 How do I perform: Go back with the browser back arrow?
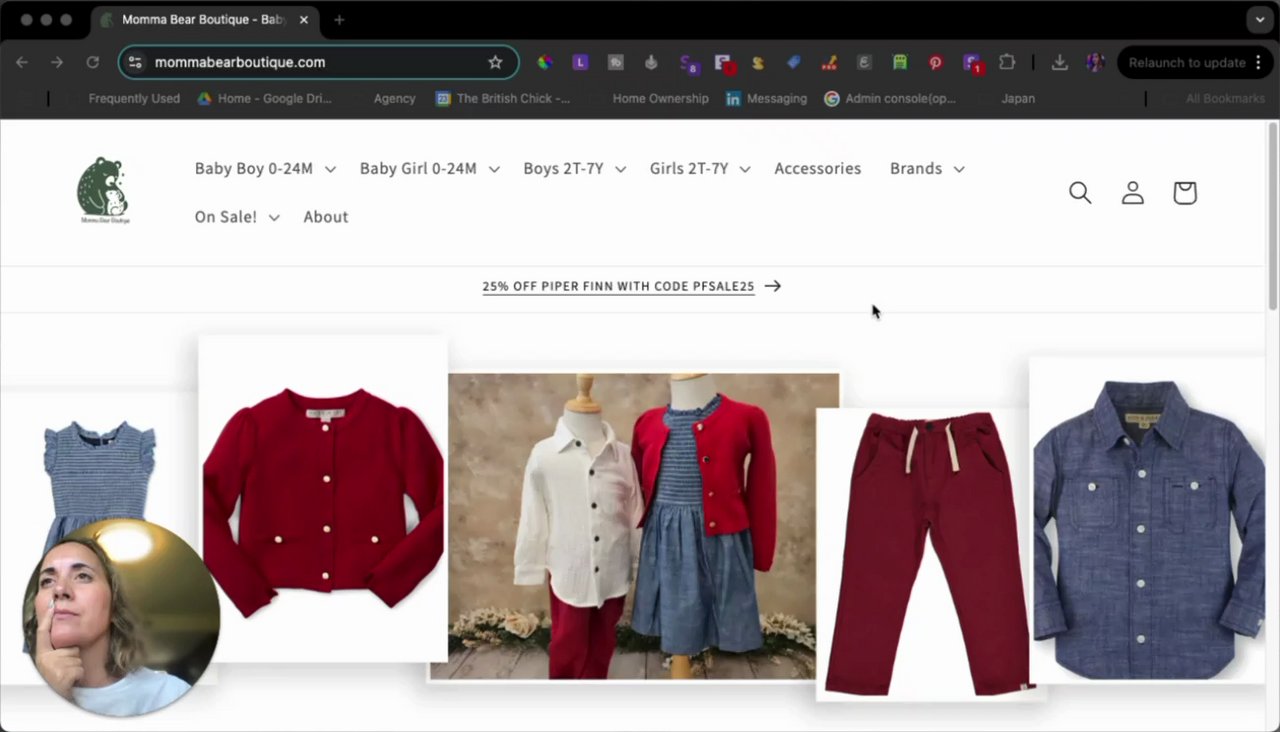[22, 62]
